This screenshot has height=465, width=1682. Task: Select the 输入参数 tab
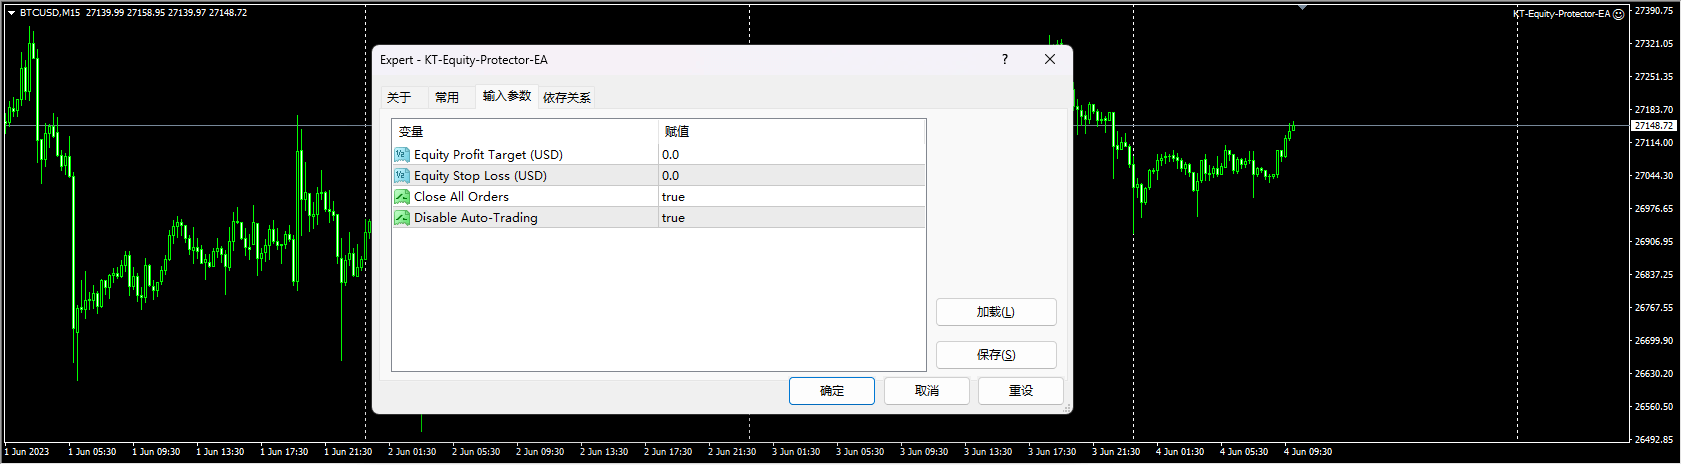pos(507,96)
